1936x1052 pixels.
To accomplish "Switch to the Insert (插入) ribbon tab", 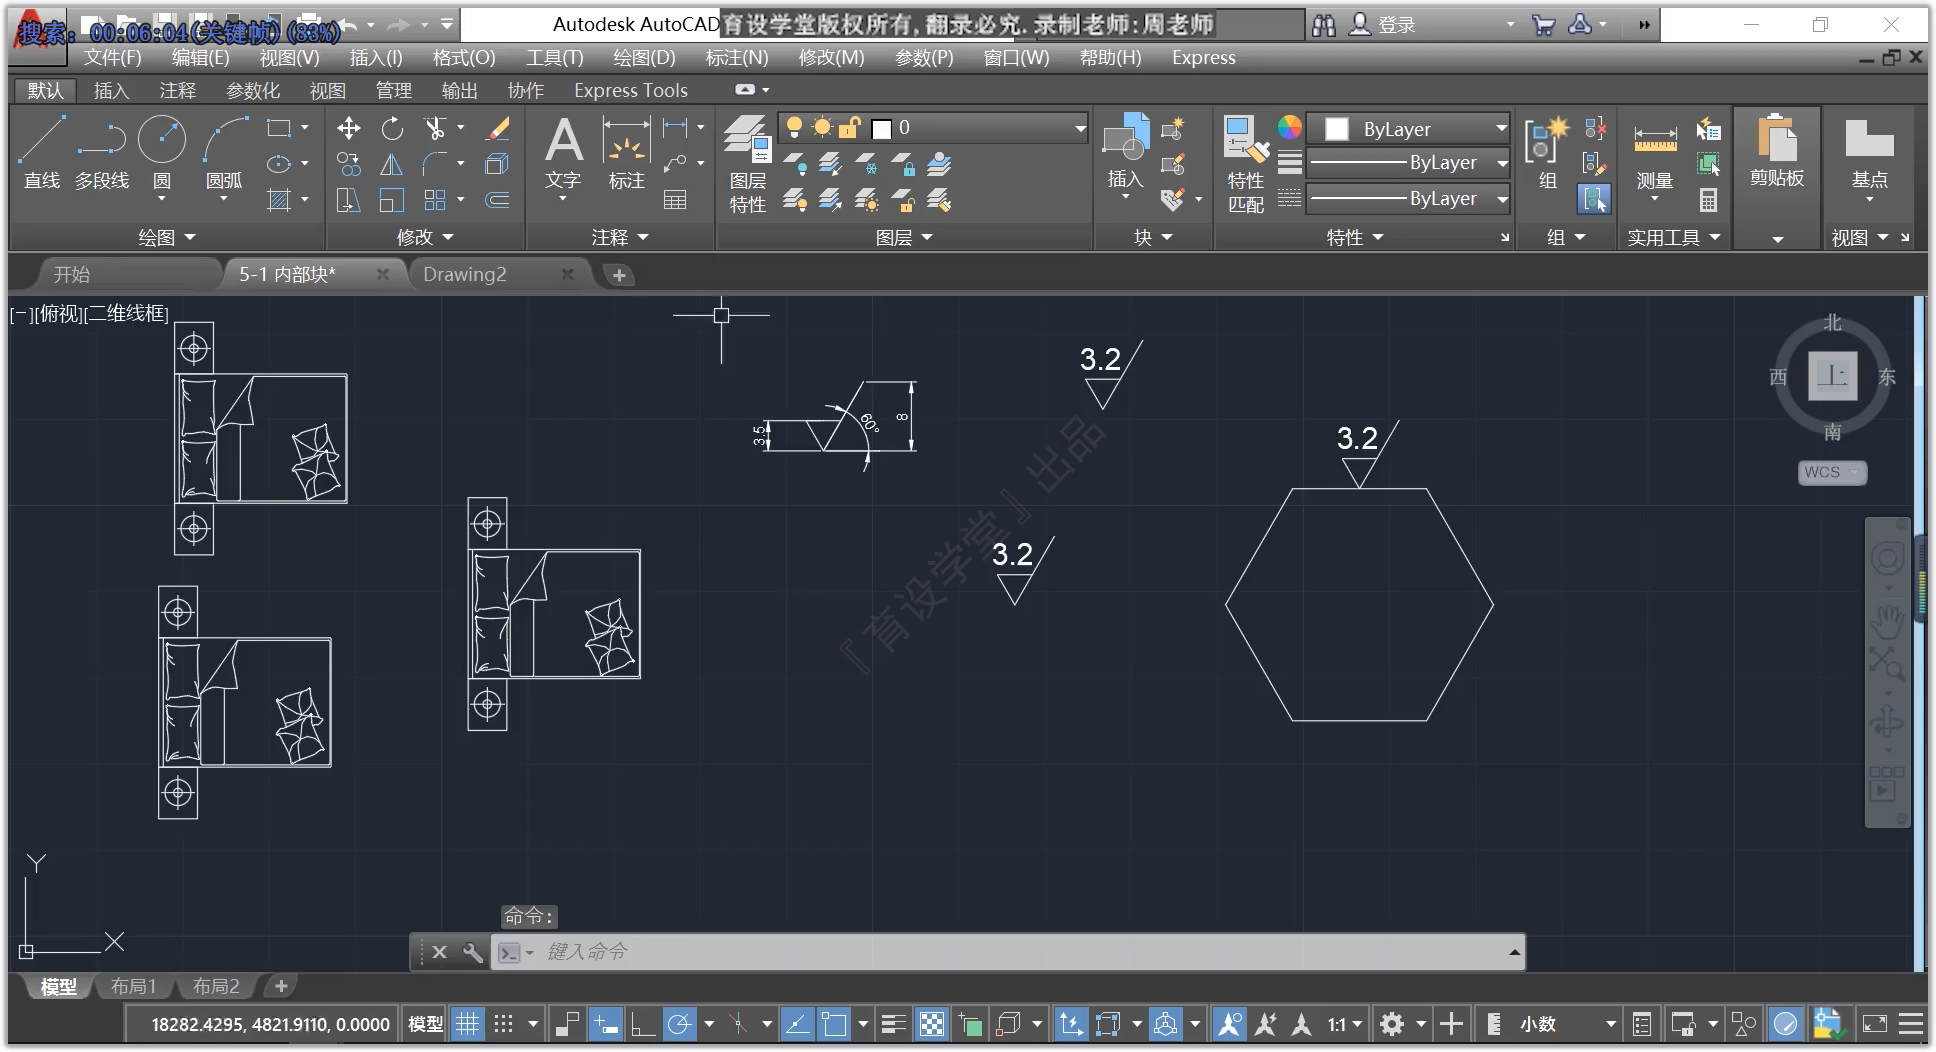I will (x=111, y=91).
